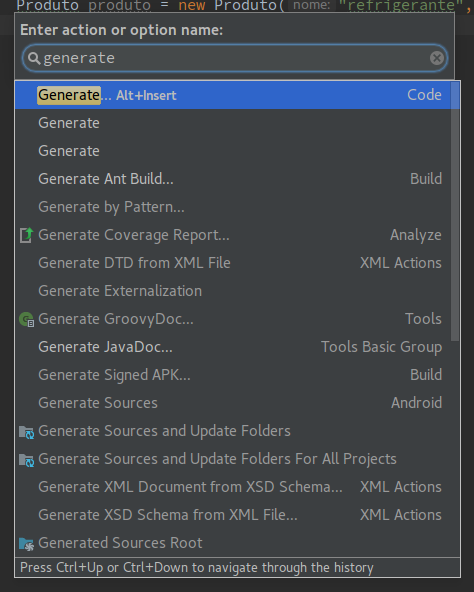
Task: Click inside the action name search field
Action: point(235,58)
